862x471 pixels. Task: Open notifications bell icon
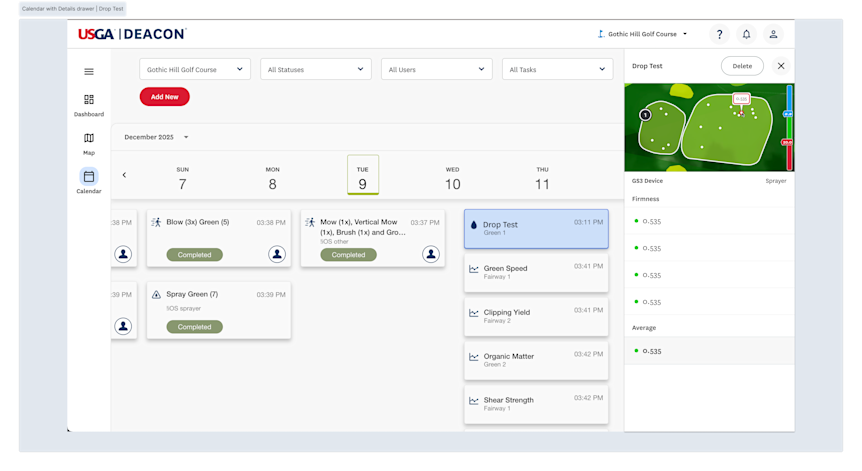pos(746,34)
